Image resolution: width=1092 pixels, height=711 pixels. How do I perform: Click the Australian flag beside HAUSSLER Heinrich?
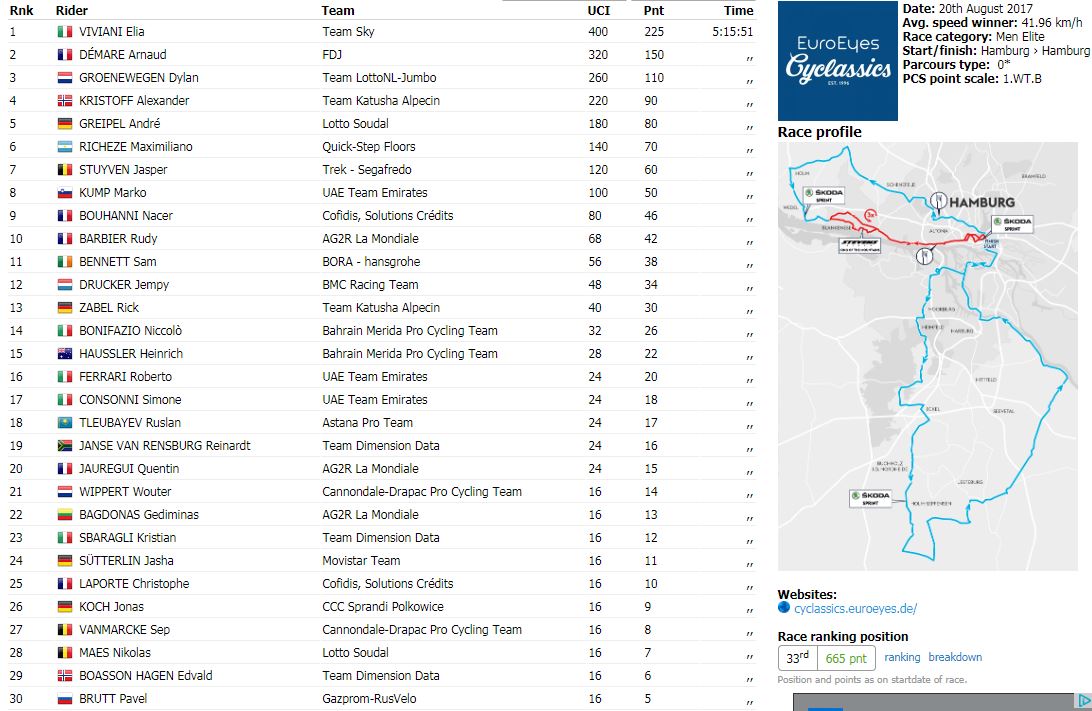(65, 353)
